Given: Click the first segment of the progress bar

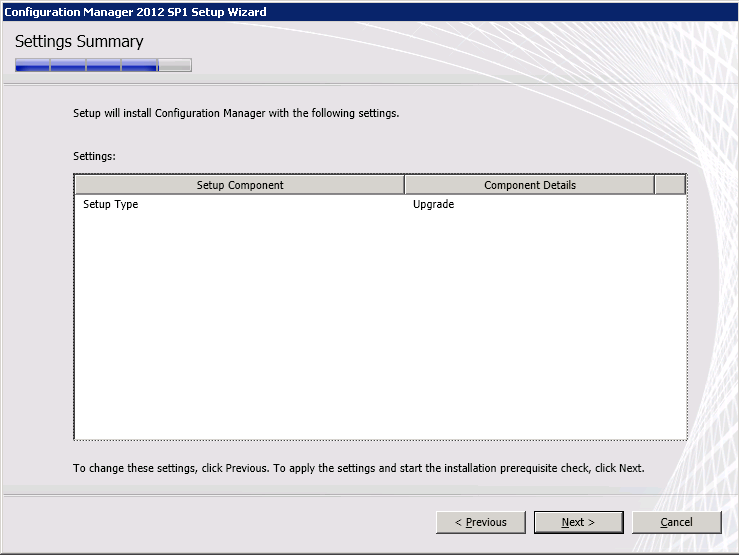Looking at the screenshot, I should [x=33, y=66].
